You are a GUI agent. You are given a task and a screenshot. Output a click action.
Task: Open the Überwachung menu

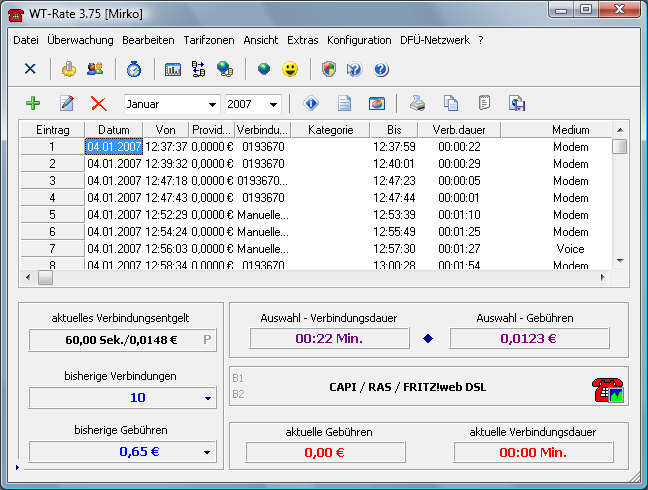(x=80, y=40)
